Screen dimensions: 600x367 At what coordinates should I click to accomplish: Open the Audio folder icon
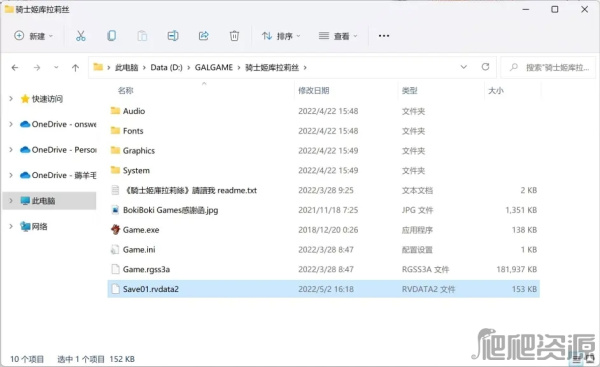click(115, 111)
